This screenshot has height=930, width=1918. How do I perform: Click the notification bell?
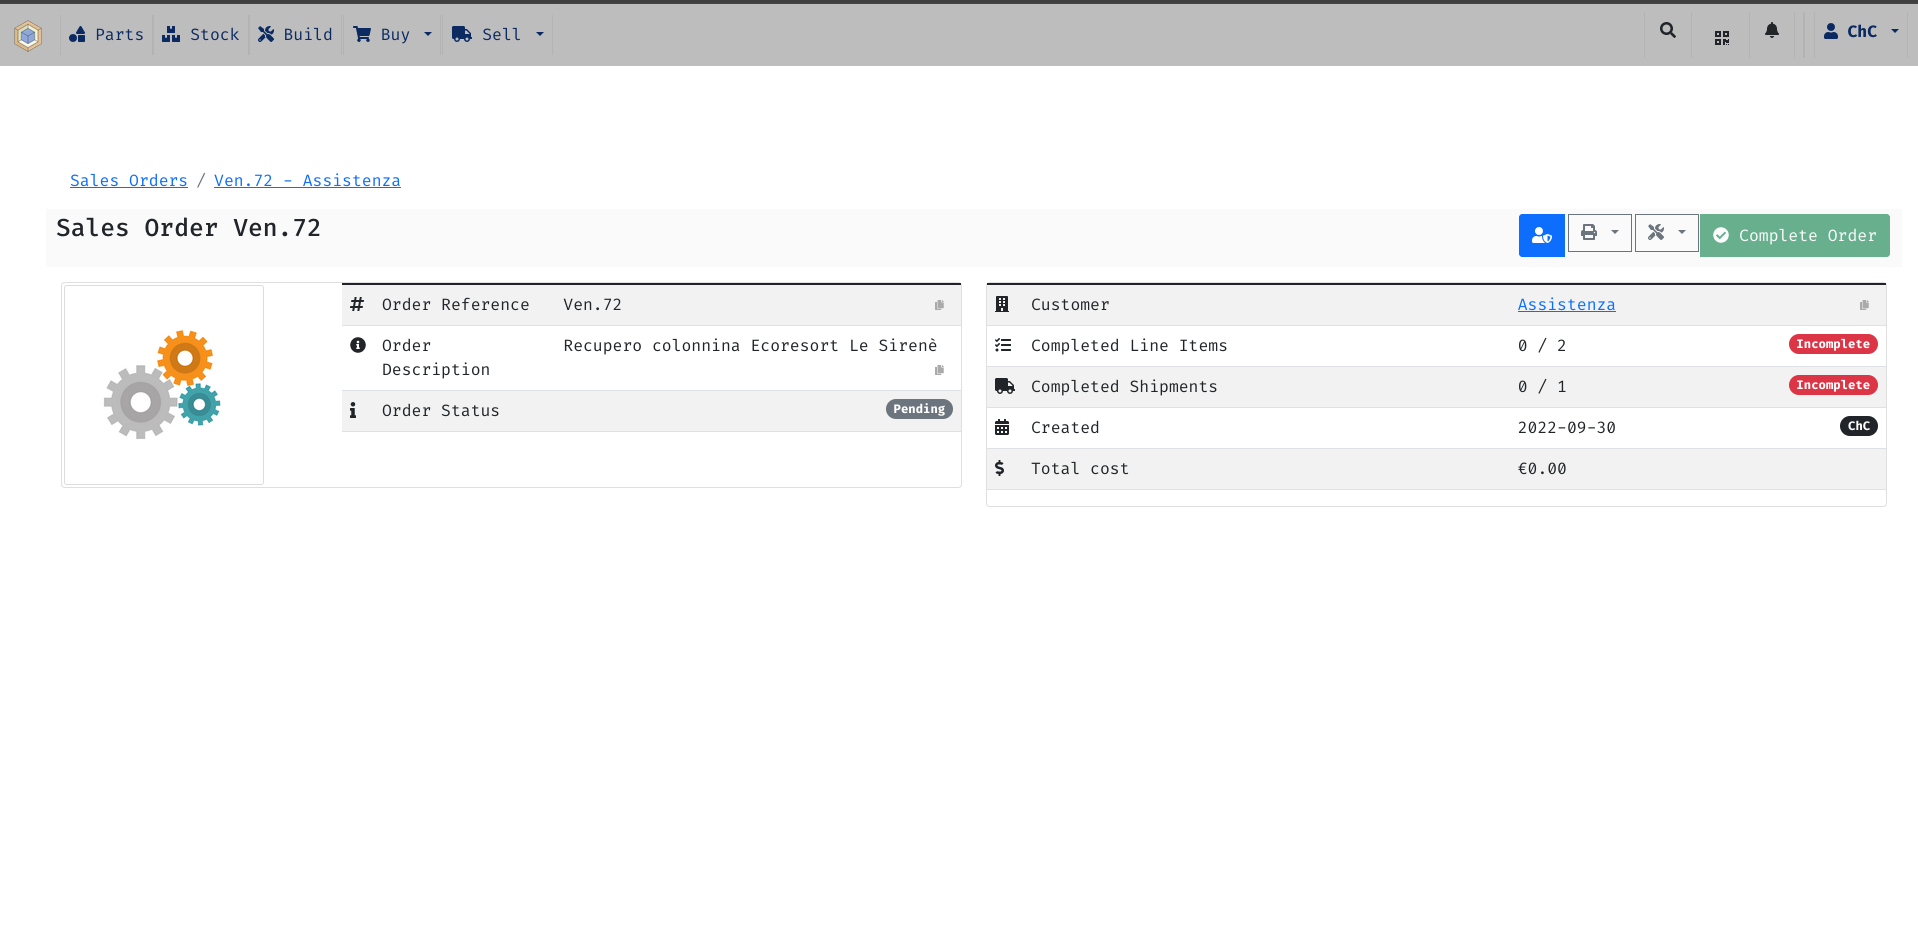point(1772,31)
